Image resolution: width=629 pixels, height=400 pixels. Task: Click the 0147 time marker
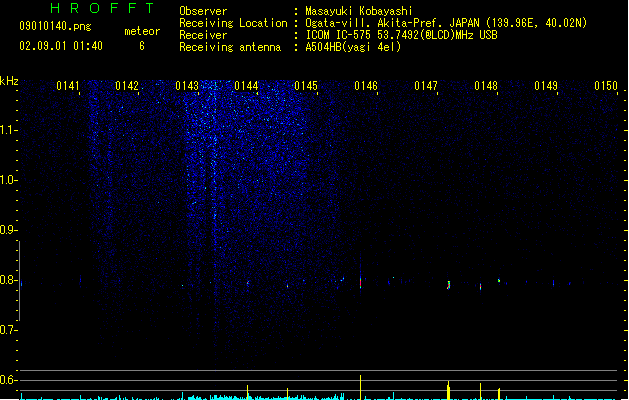(426, 86)
